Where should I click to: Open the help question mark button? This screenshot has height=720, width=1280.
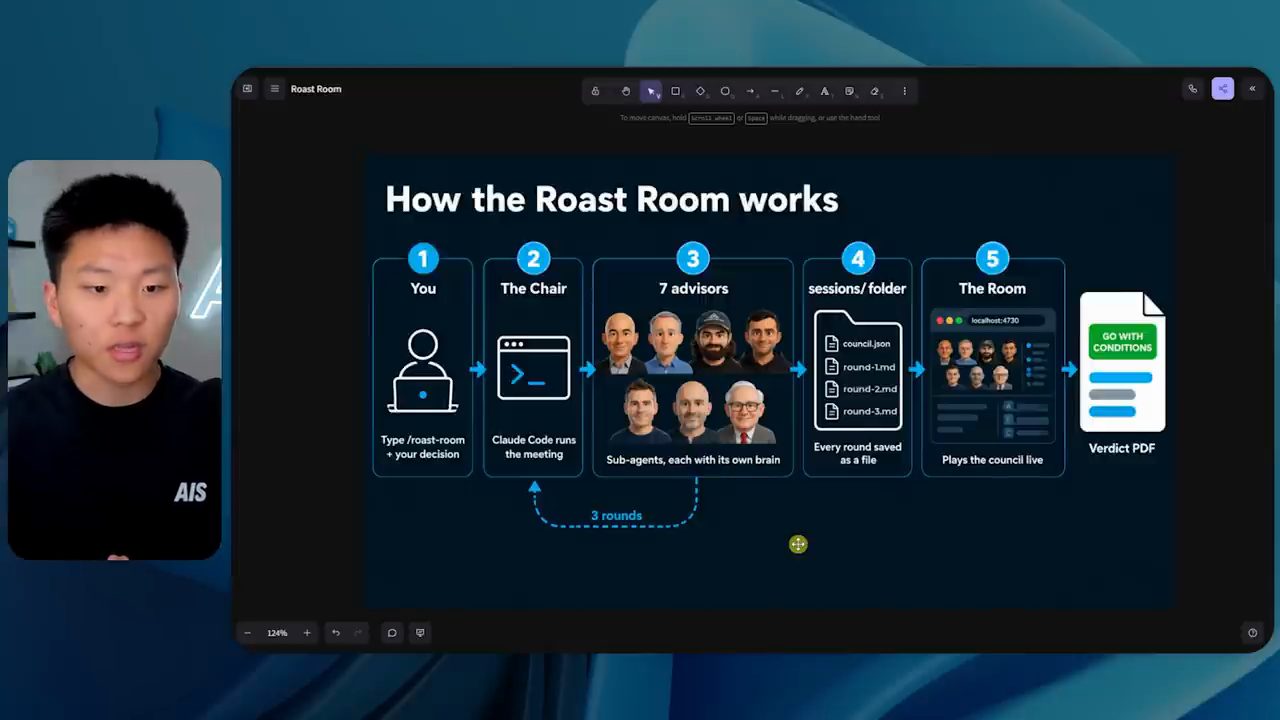point(1252,633)
